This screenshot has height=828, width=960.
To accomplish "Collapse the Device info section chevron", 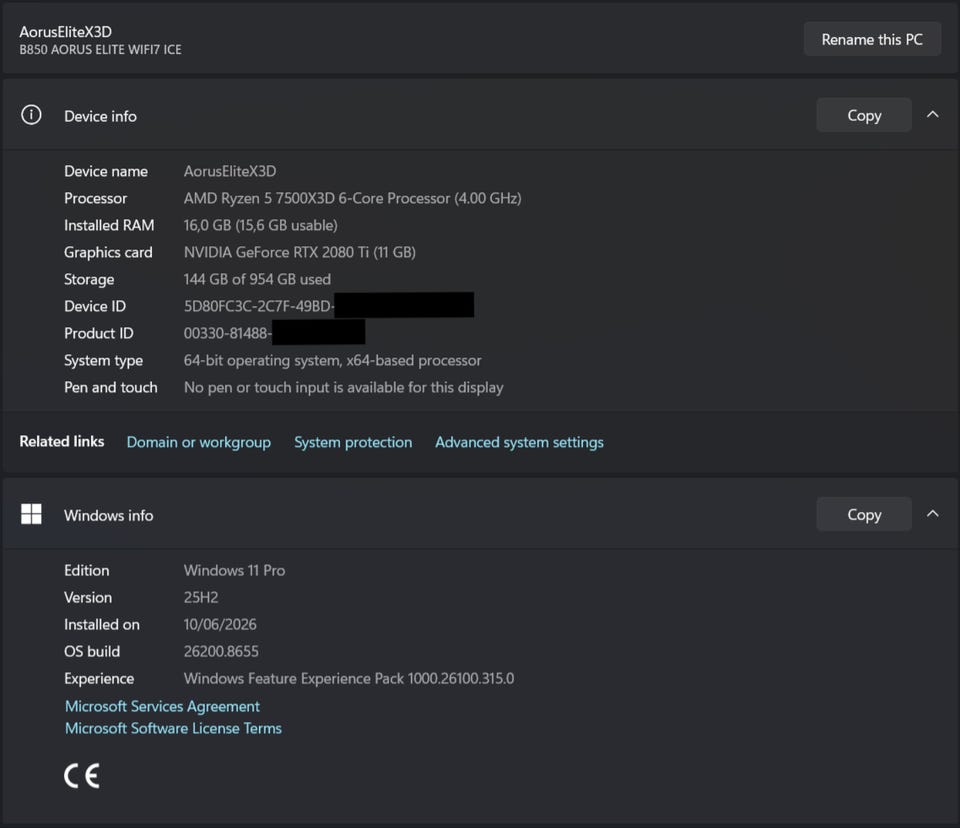I will point(932,115).
